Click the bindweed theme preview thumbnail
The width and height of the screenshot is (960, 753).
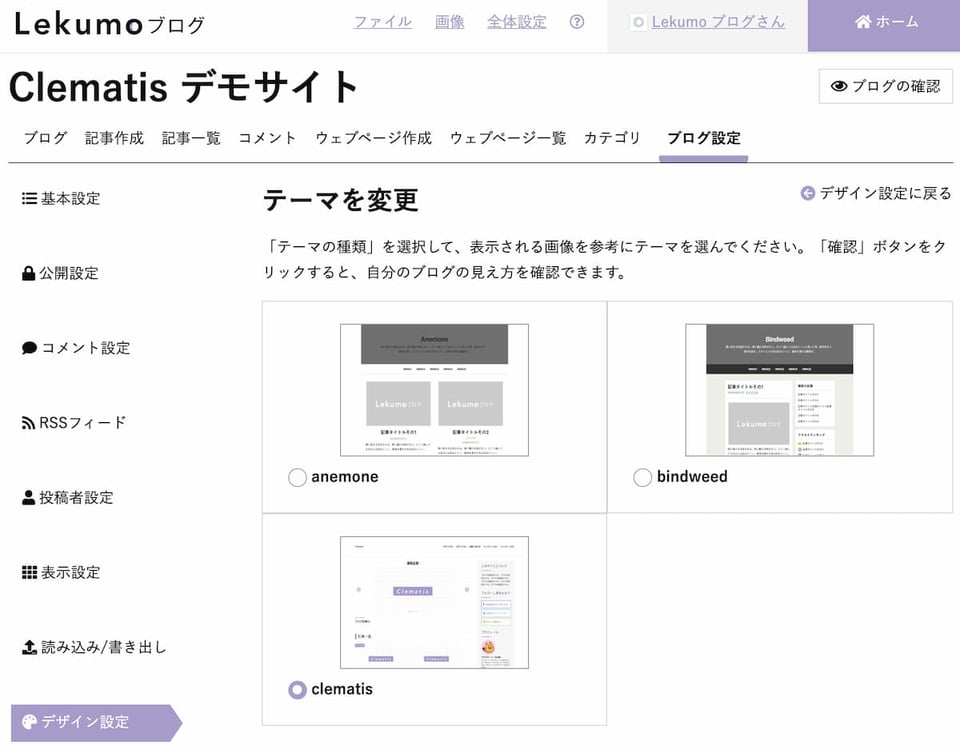point(779,390)
